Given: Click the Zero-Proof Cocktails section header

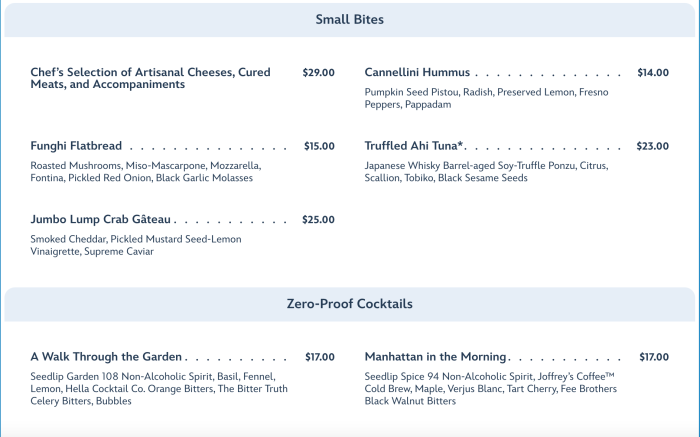Looking at the screenshot, I should (350, 304).
